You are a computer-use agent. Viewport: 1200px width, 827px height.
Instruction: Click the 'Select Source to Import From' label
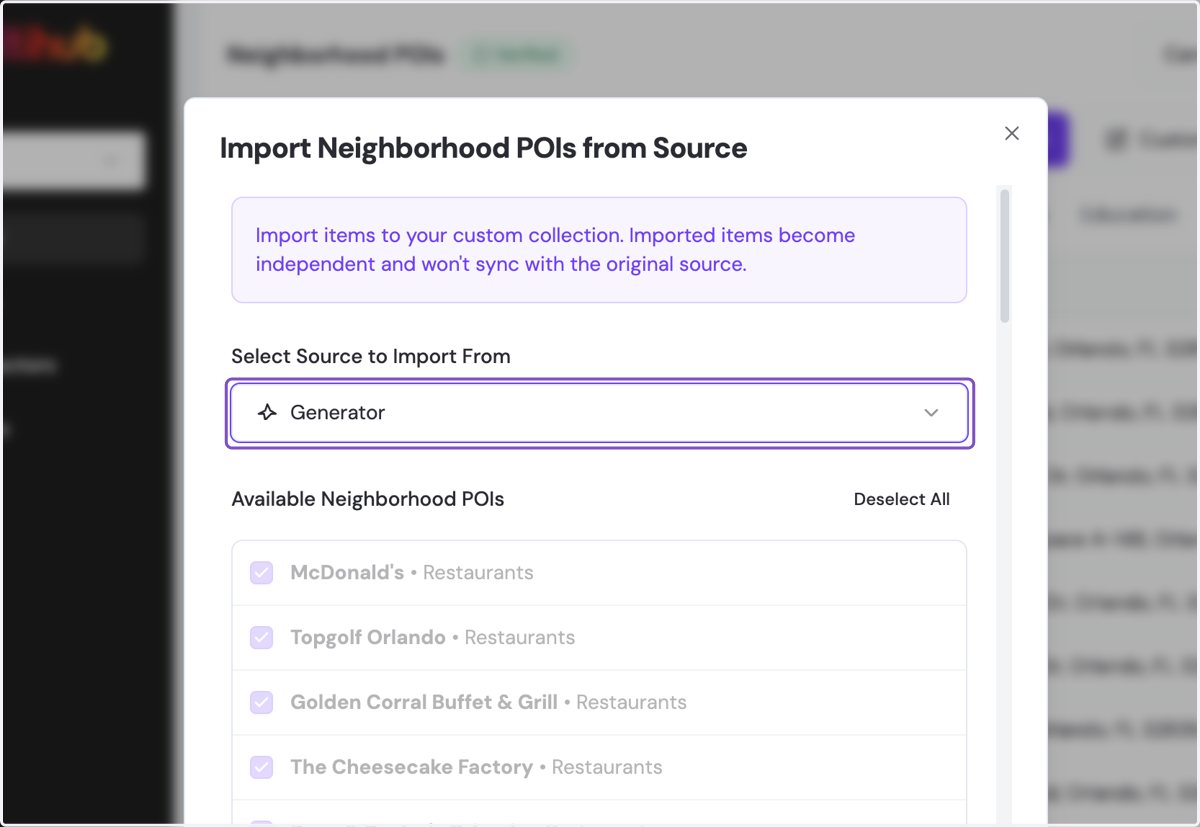371,356
